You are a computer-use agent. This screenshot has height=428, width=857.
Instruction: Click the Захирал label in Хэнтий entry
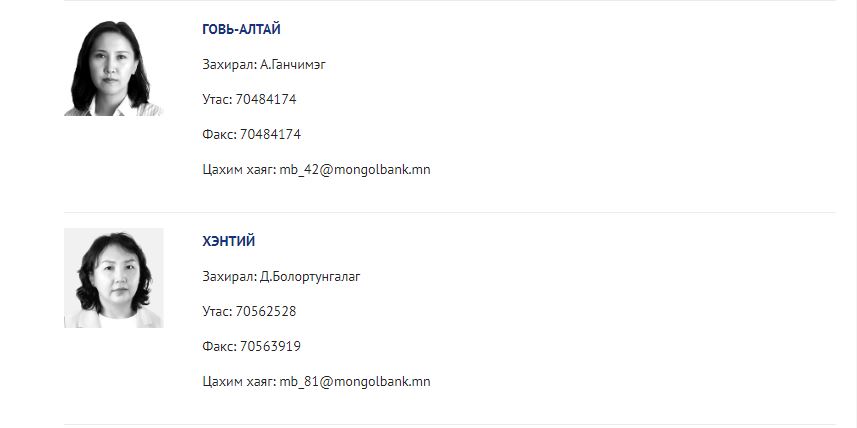click(x=230, y=277)
